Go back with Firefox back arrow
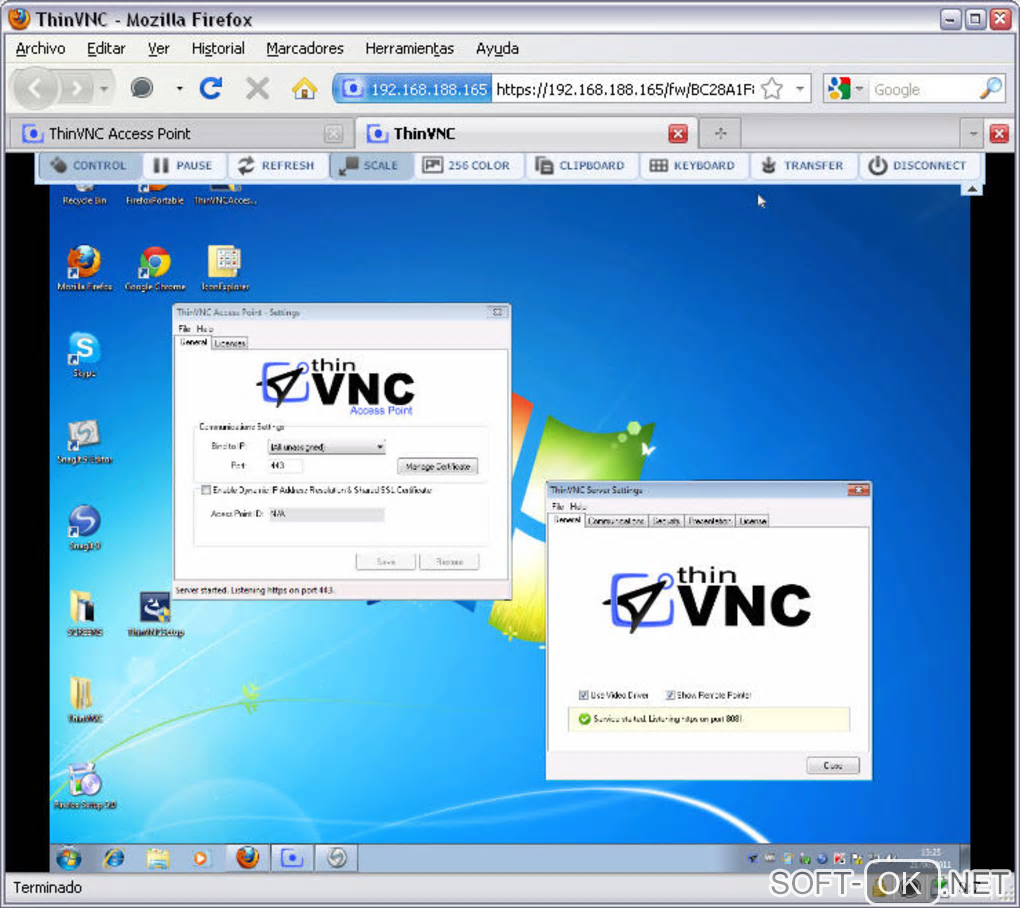Screen dimensions: 1020x908 click(x=36, y=88)
